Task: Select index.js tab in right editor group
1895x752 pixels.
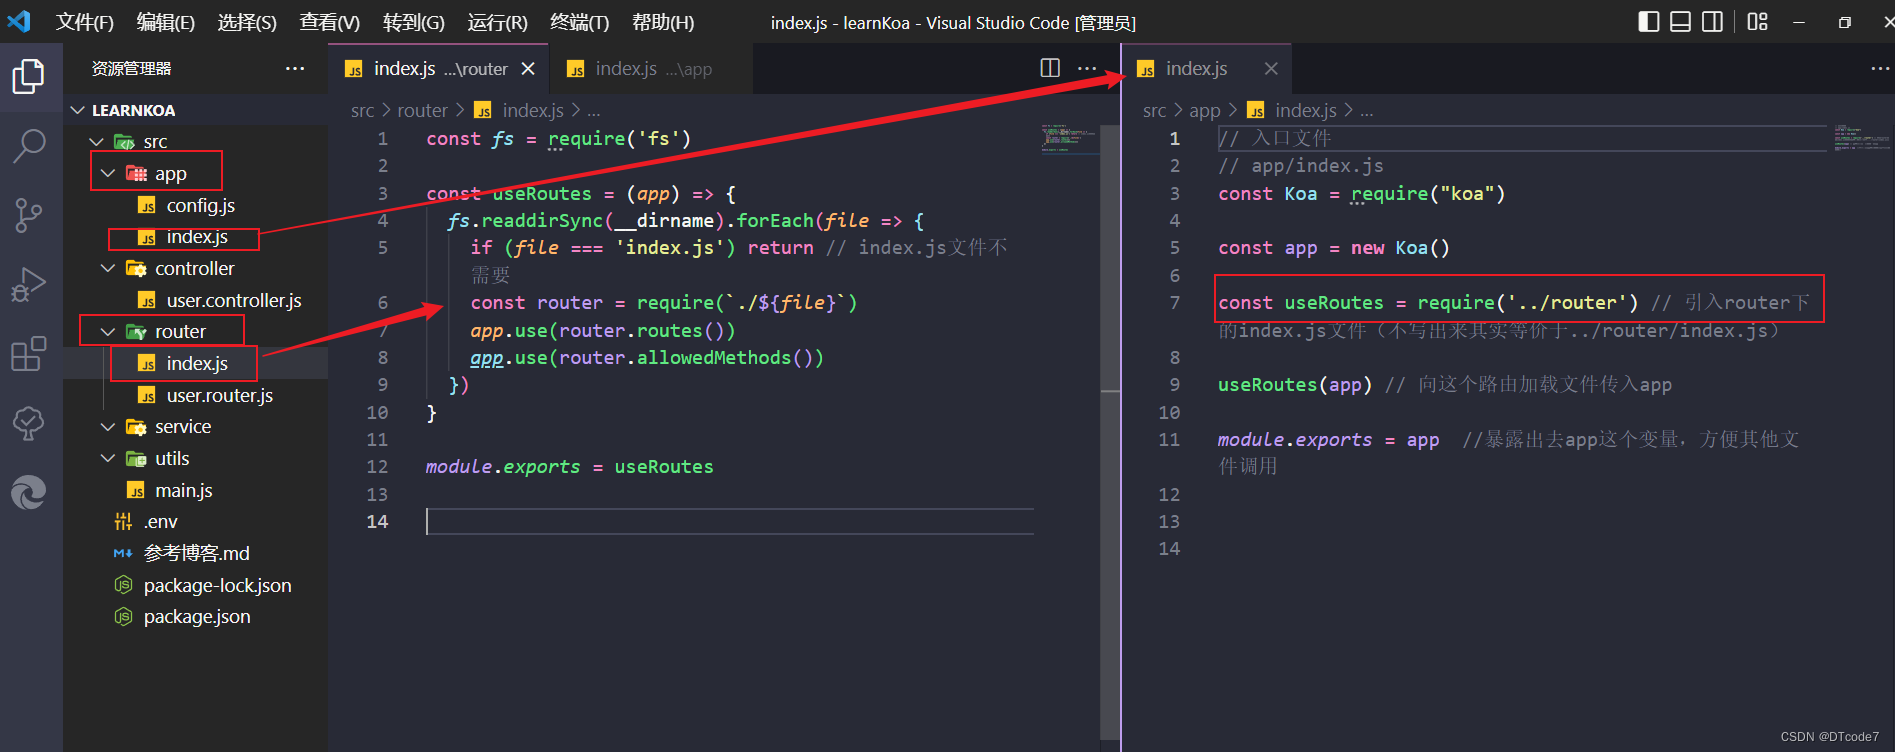Action: tap(1207, 68)
